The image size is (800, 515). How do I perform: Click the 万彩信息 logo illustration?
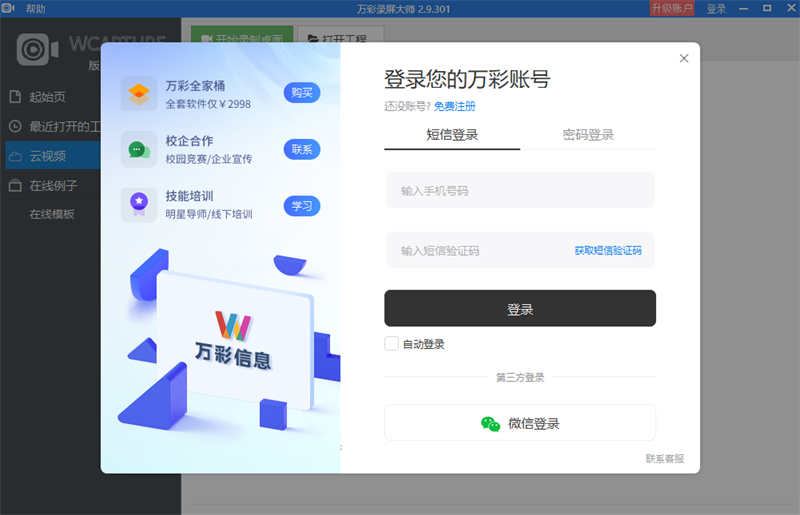pyautogui.click(x=233, y=340)
